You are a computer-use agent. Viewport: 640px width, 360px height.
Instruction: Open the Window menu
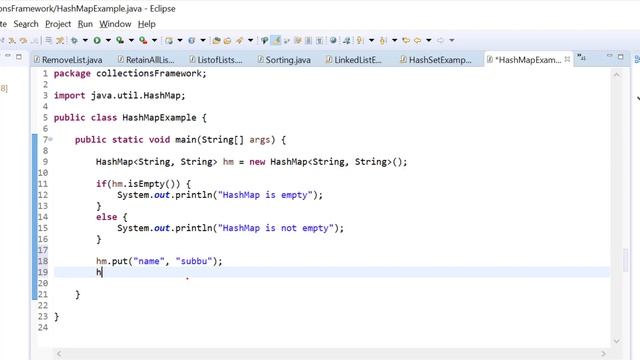point(115,24)
